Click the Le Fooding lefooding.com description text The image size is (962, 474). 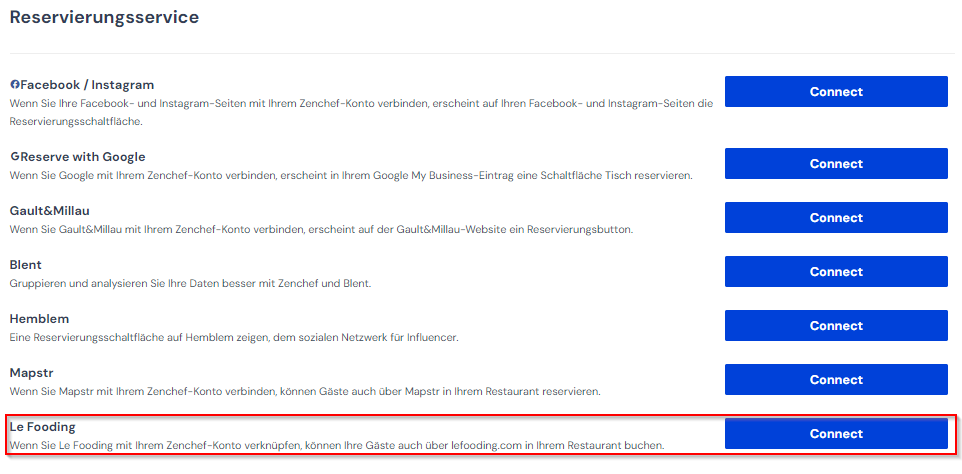337,445
